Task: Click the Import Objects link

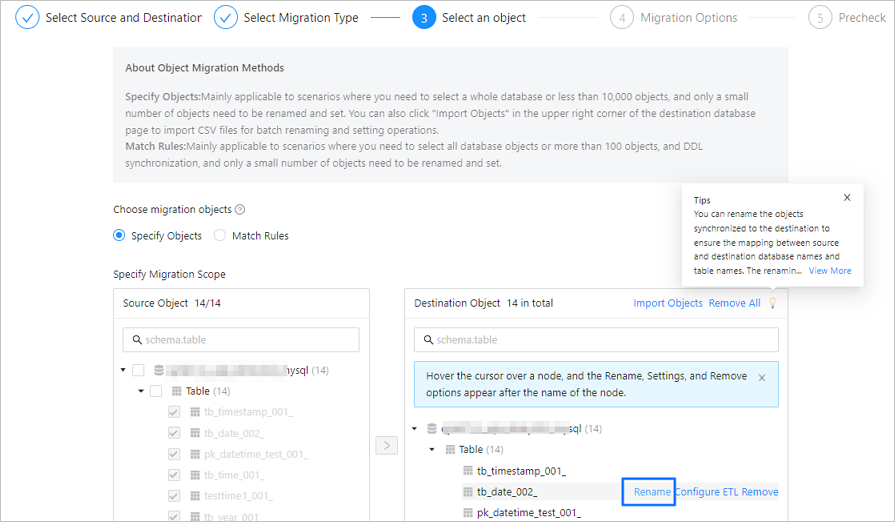Action: click(x=667, y=303)
